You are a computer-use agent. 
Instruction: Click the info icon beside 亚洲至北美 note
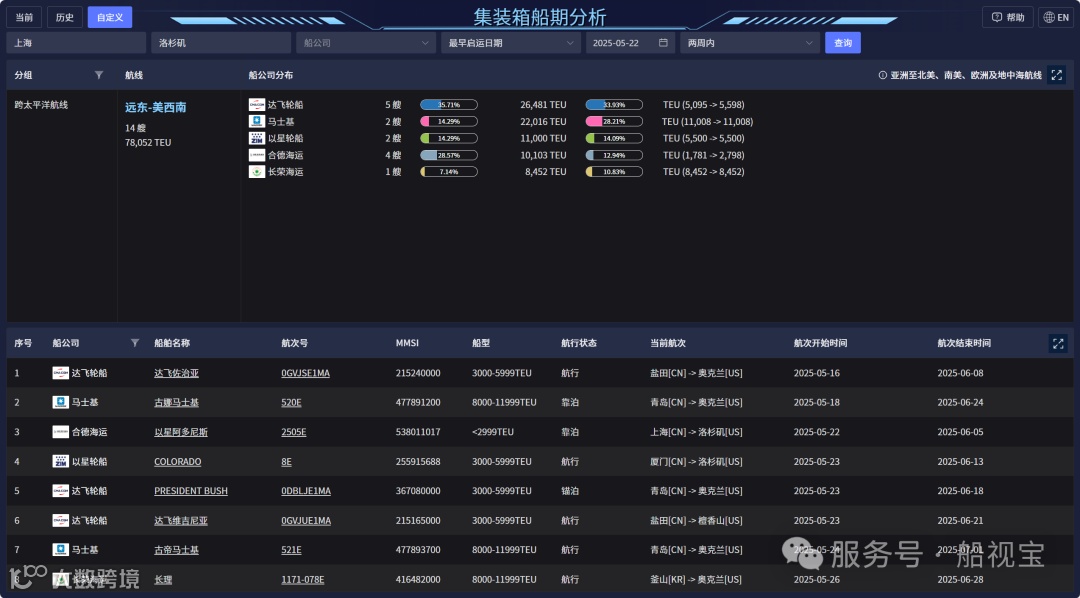click(882, 75)
